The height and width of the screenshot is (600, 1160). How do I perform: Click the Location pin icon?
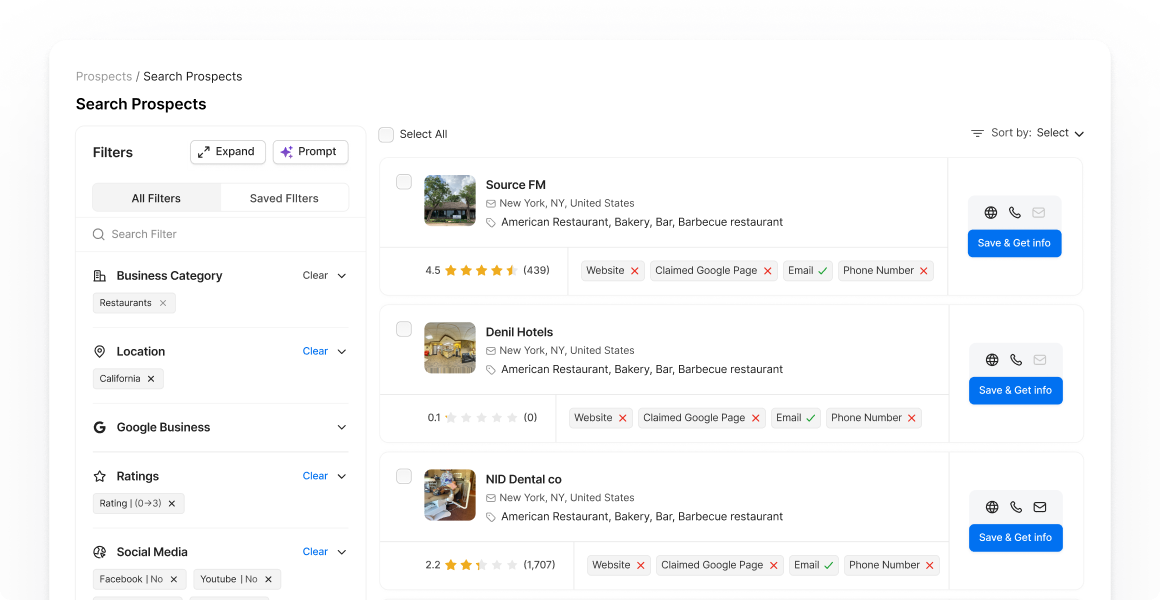coord(99,351)
